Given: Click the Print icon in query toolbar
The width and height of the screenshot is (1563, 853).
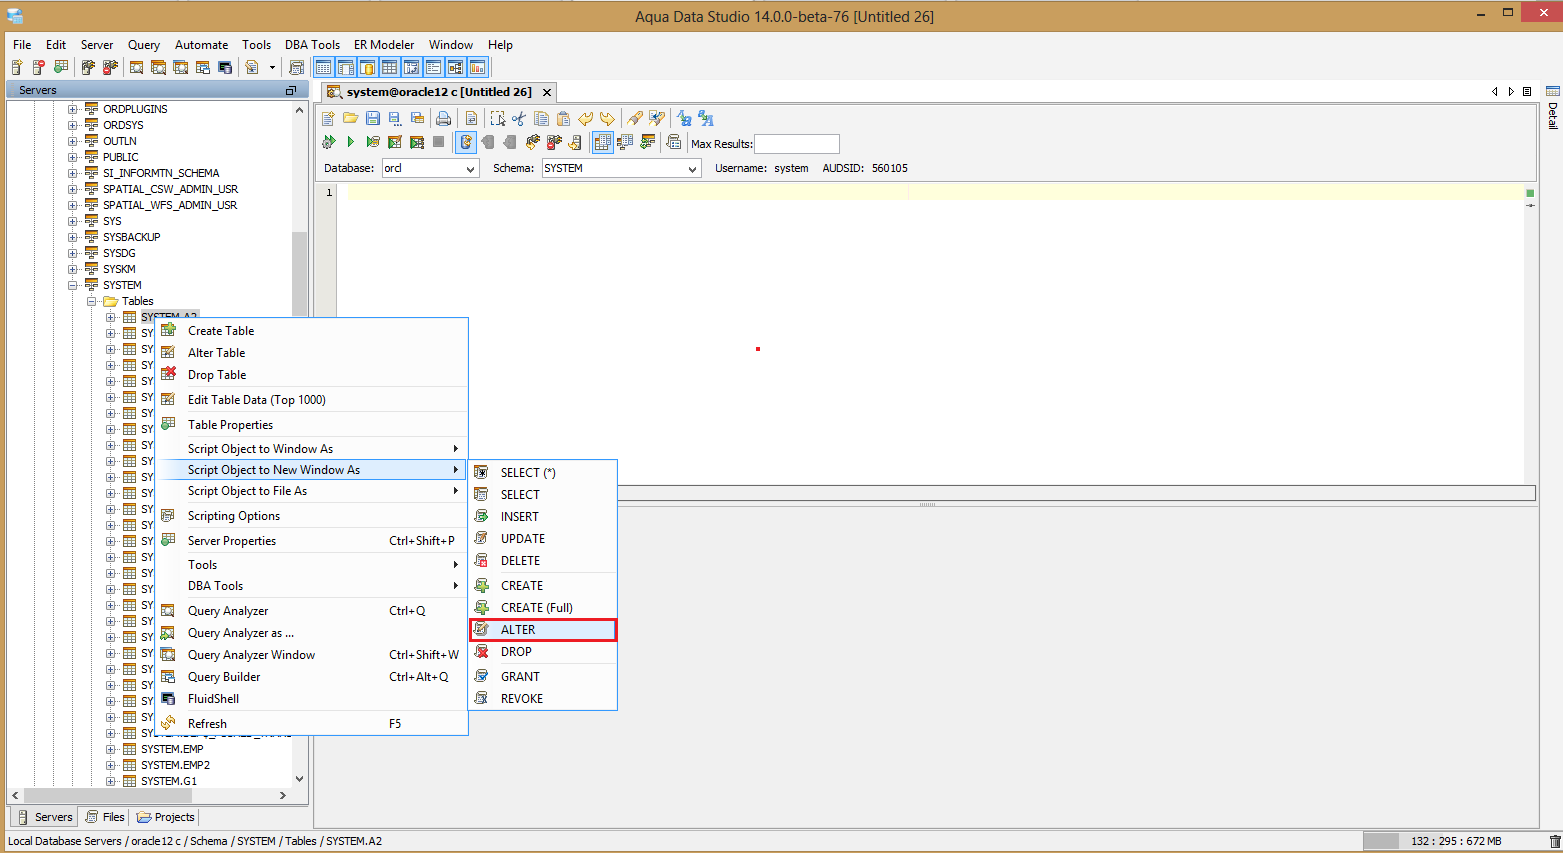Looking at the screenshot, I should [x=443, y=118].
